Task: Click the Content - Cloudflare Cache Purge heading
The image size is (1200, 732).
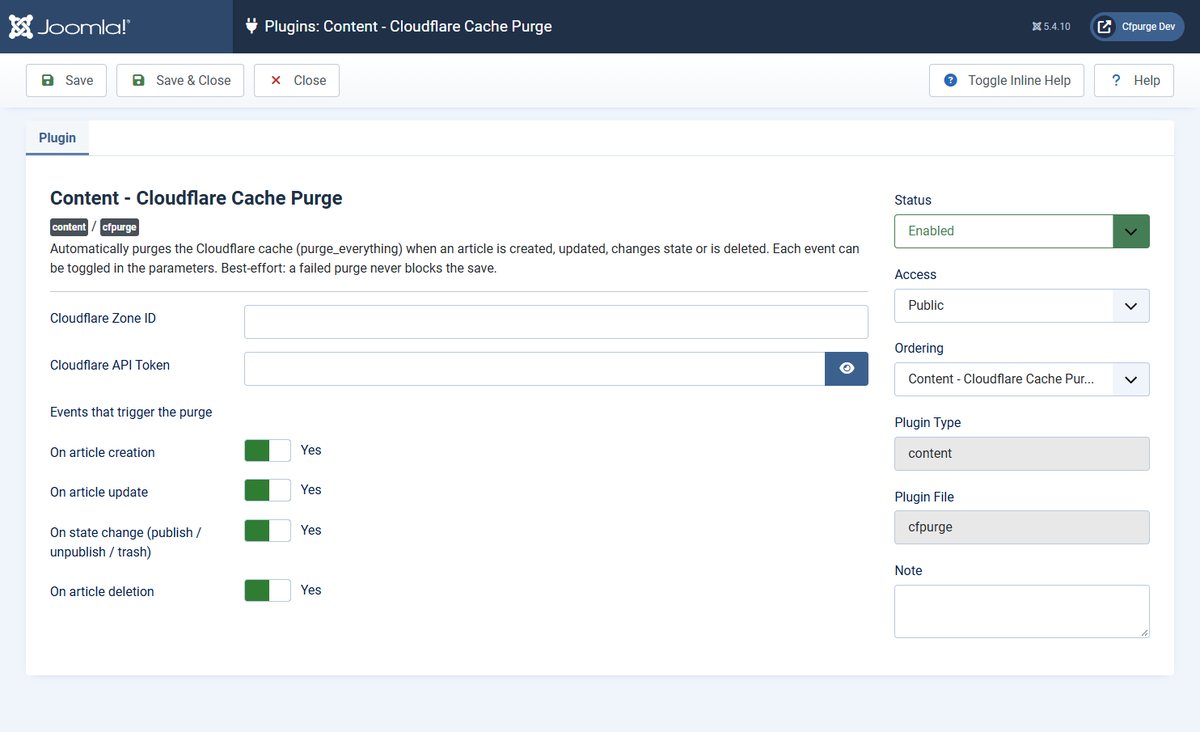Action: (x=196, y=198)
